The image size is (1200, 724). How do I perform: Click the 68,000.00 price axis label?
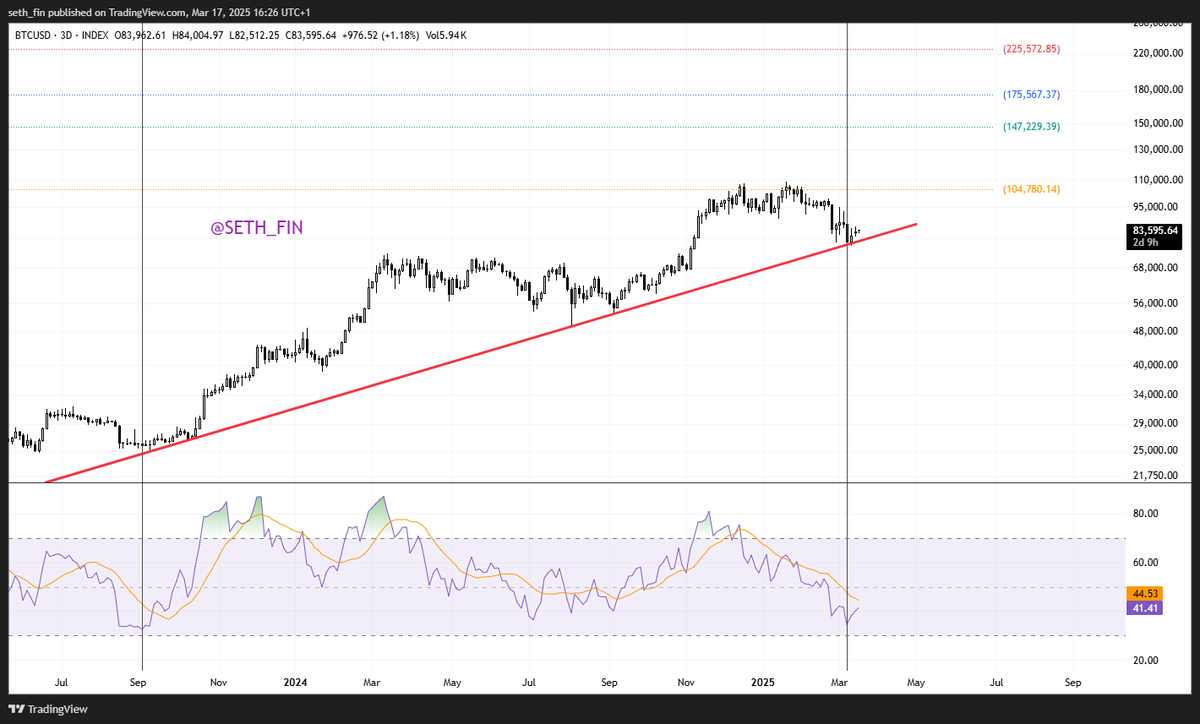click(x=1157, y=267)
